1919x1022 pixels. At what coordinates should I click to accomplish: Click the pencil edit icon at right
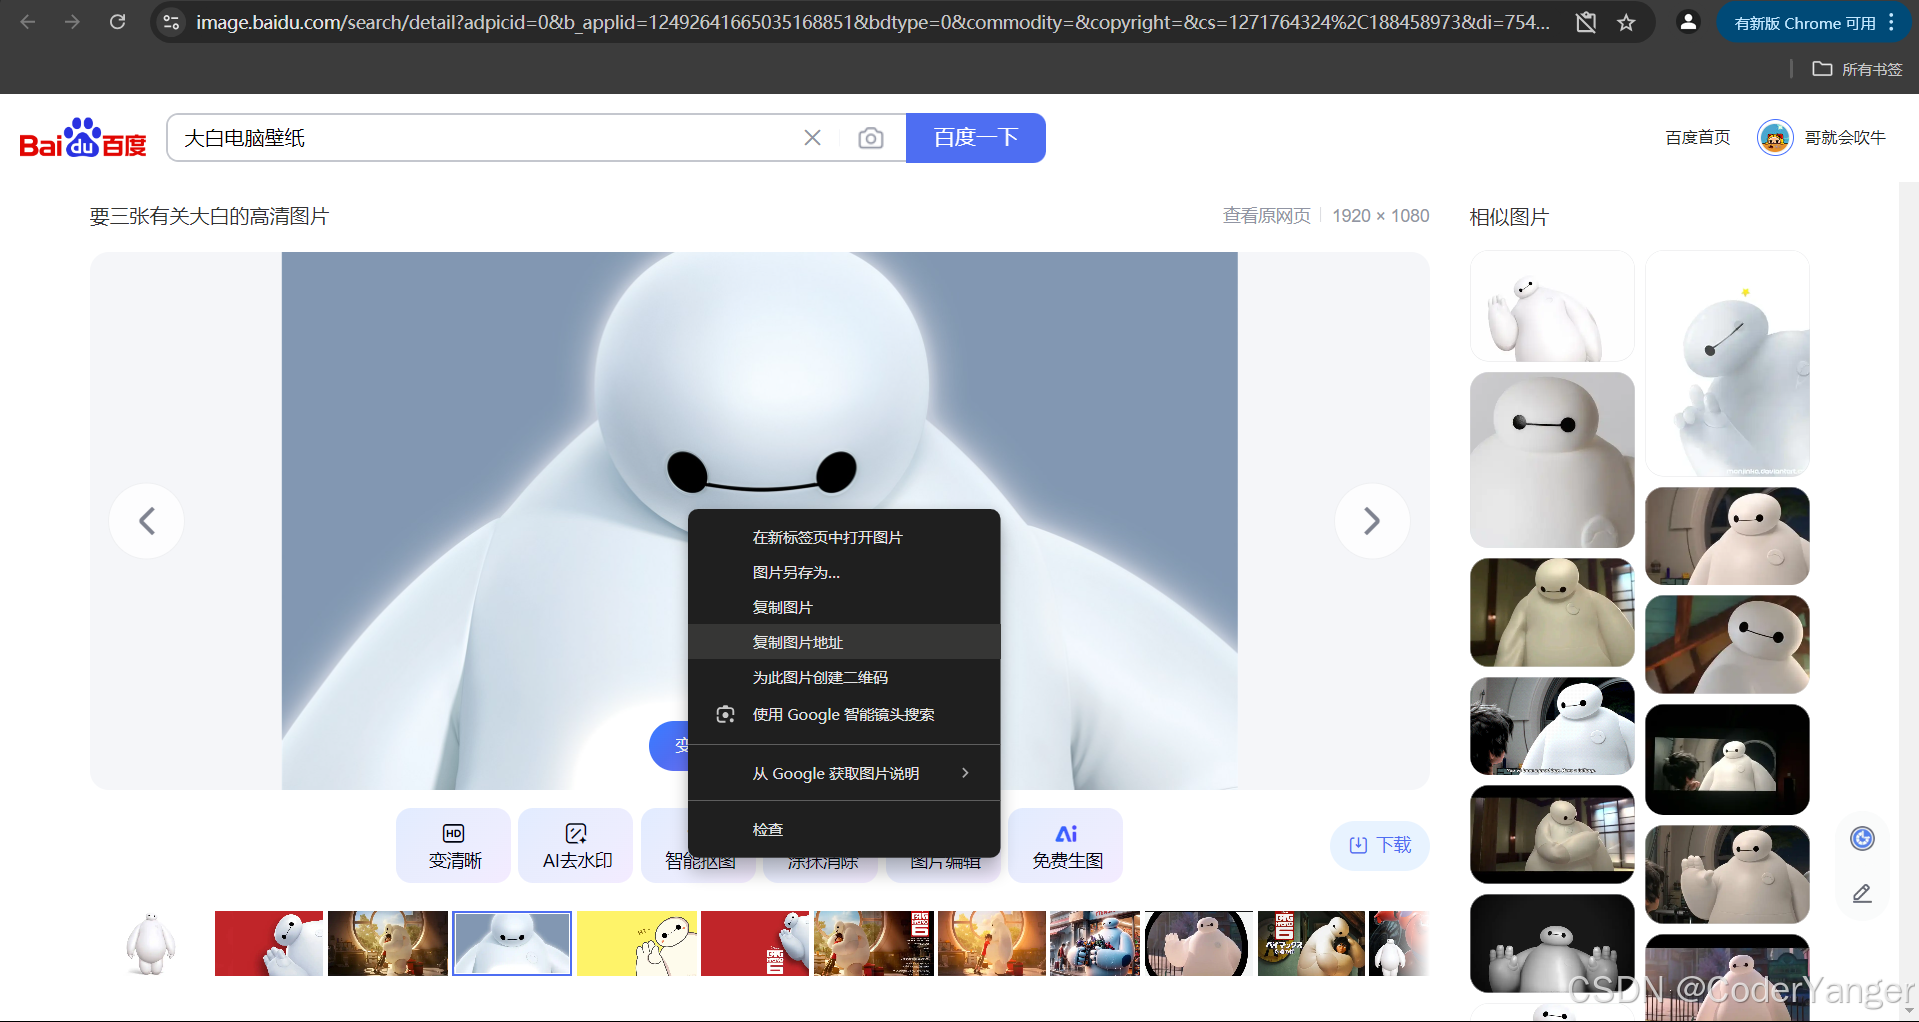tap(1862, 893)
